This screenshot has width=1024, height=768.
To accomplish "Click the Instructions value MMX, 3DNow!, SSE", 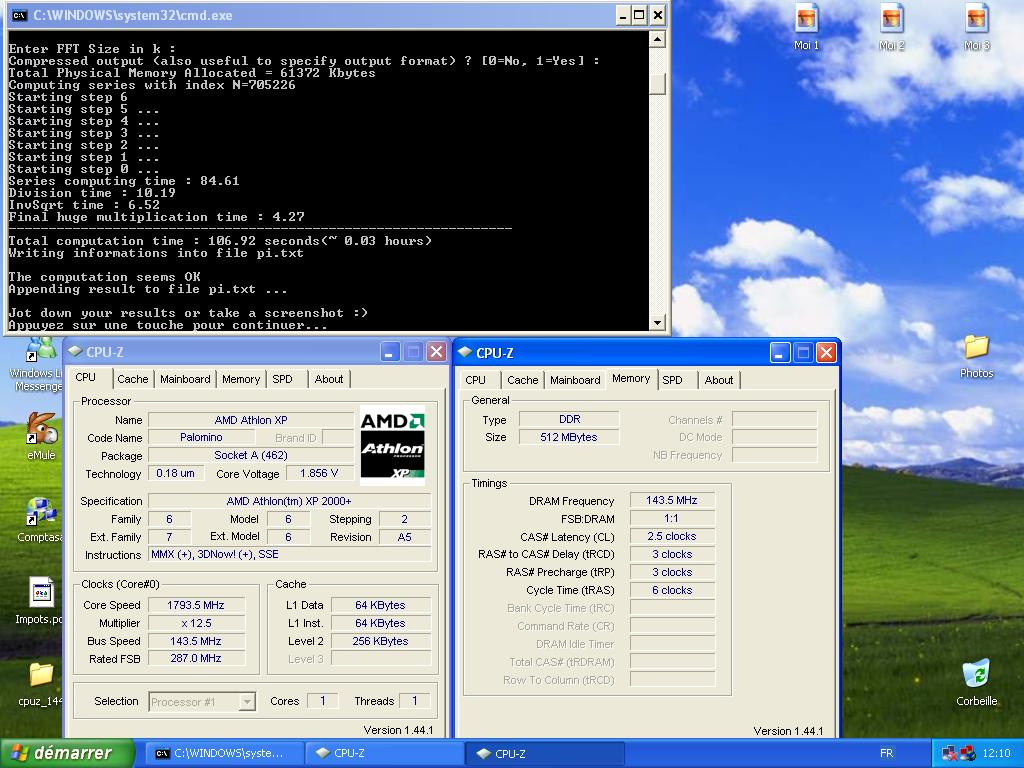I will pyautogui.click(x=289, y=554).
